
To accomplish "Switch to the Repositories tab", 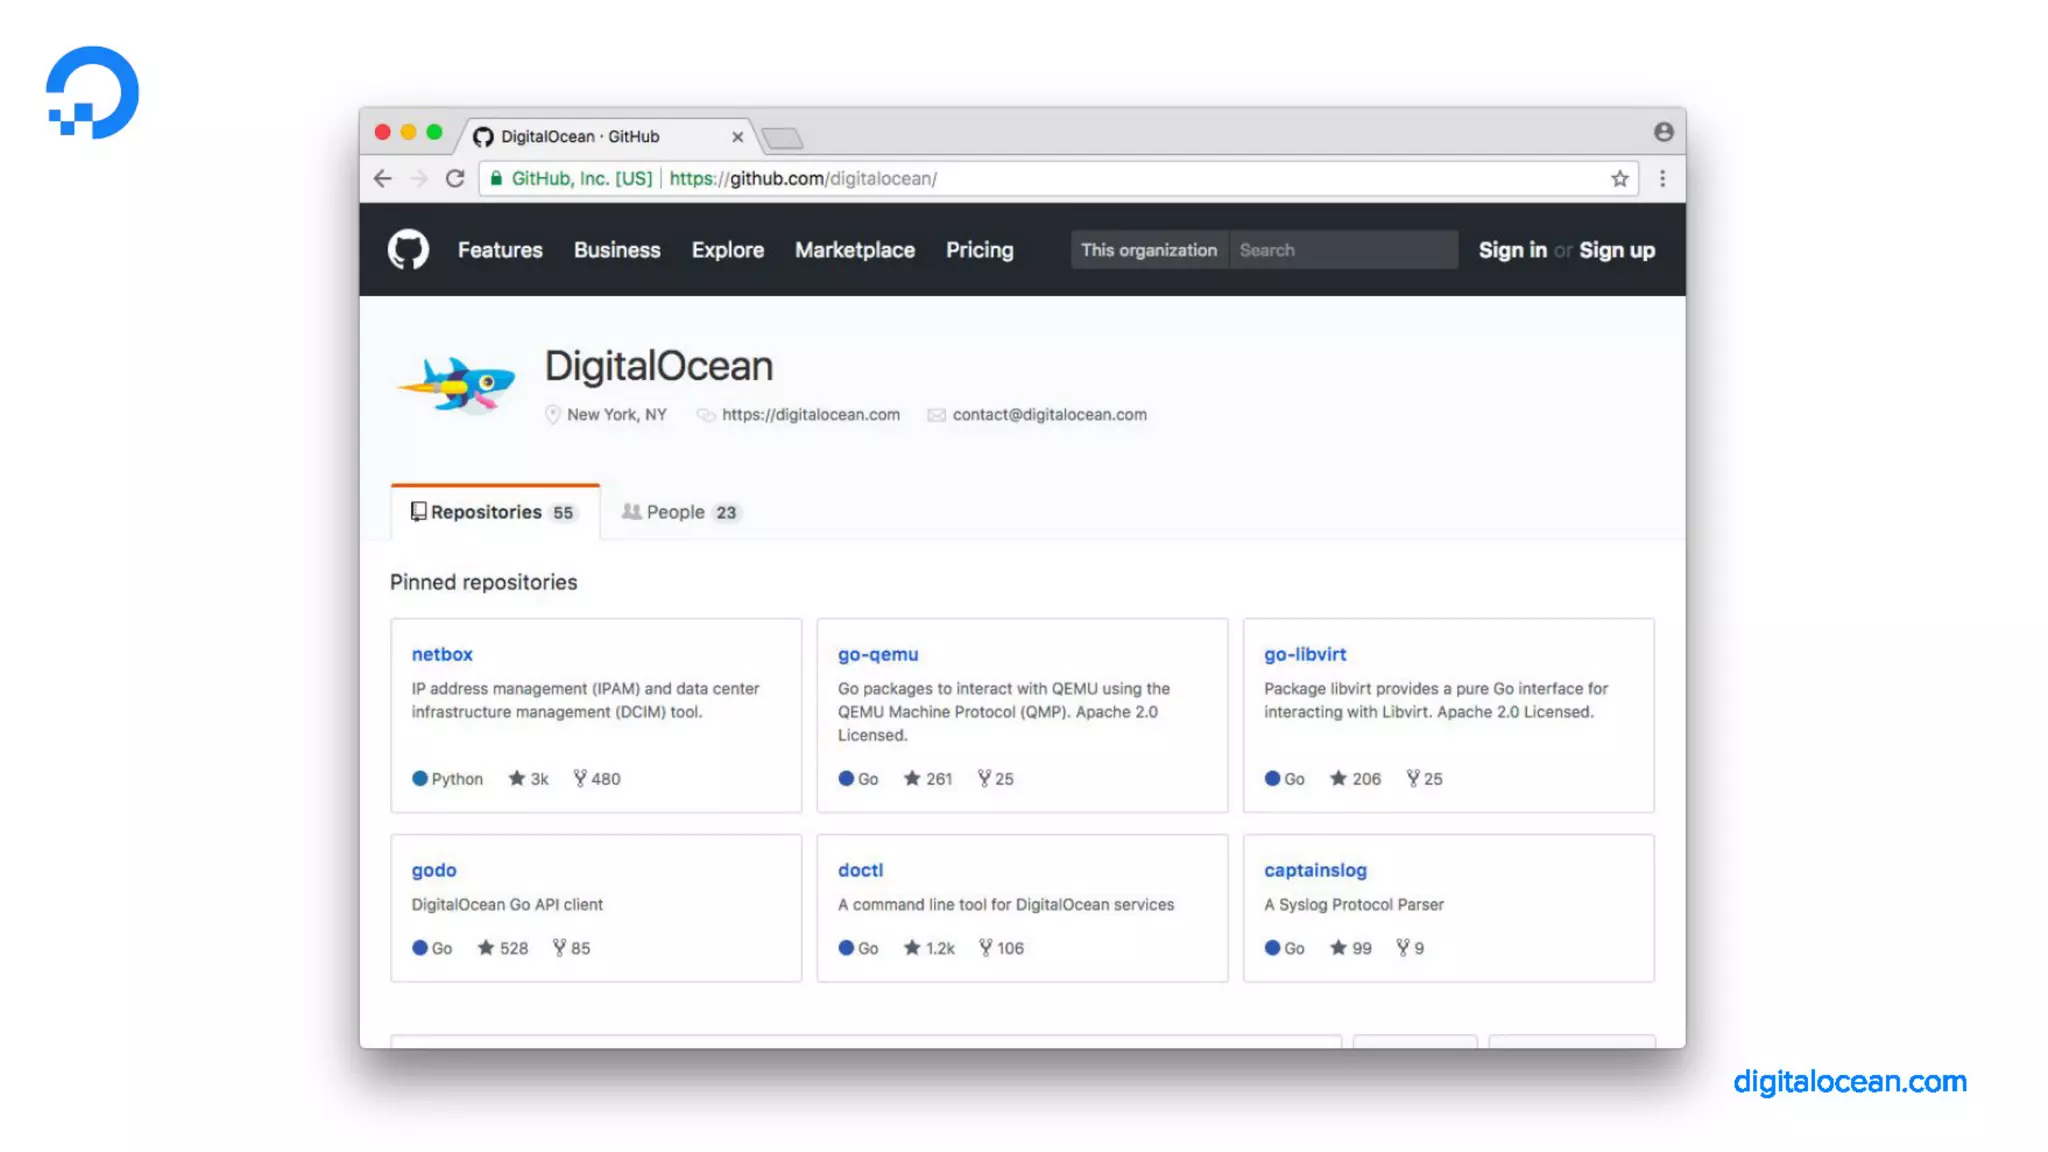I will click(x=495, y=512).
